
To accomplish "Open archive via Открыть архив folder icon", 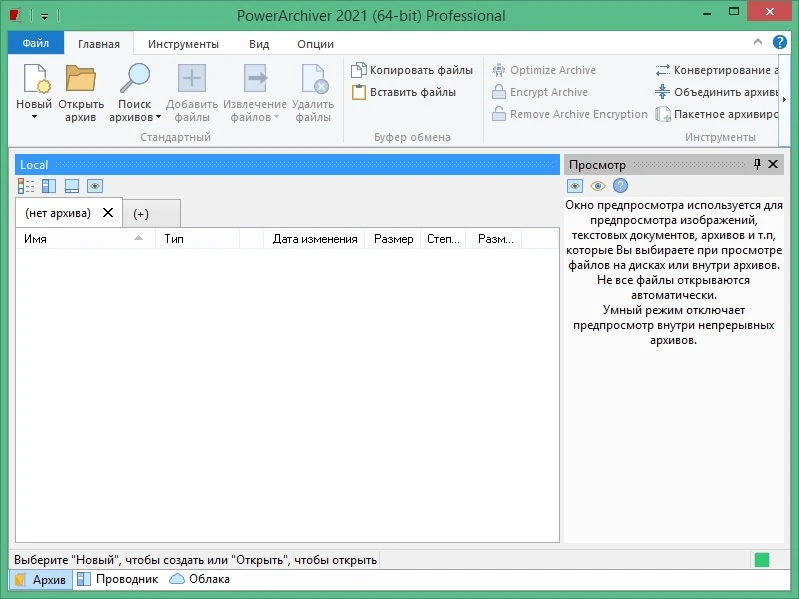I will (81, 78).
